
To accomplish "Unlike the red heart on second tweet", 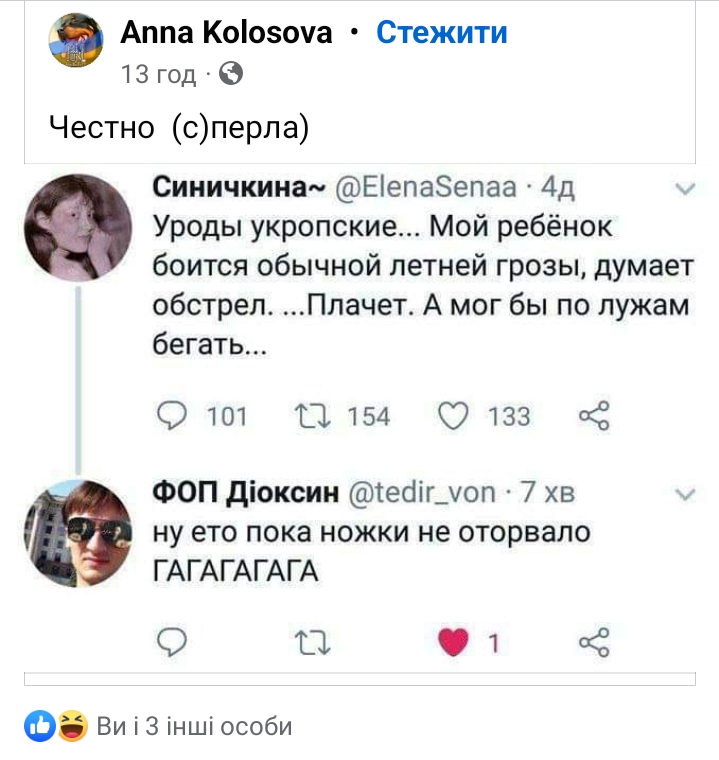I will (x=453, y=642).
